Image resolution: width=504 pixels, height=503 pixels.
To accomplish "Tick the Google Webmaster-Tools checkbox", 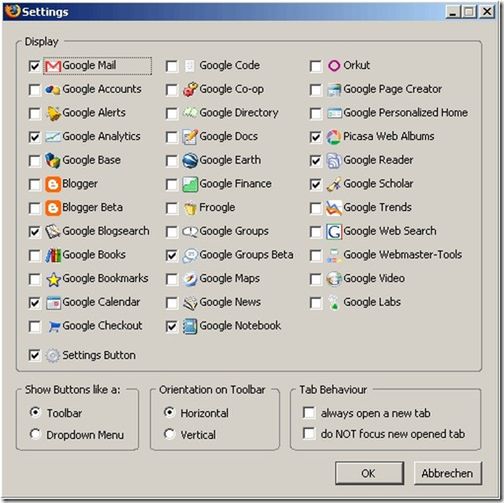I will pyautogui.click(x=315, y=256).
